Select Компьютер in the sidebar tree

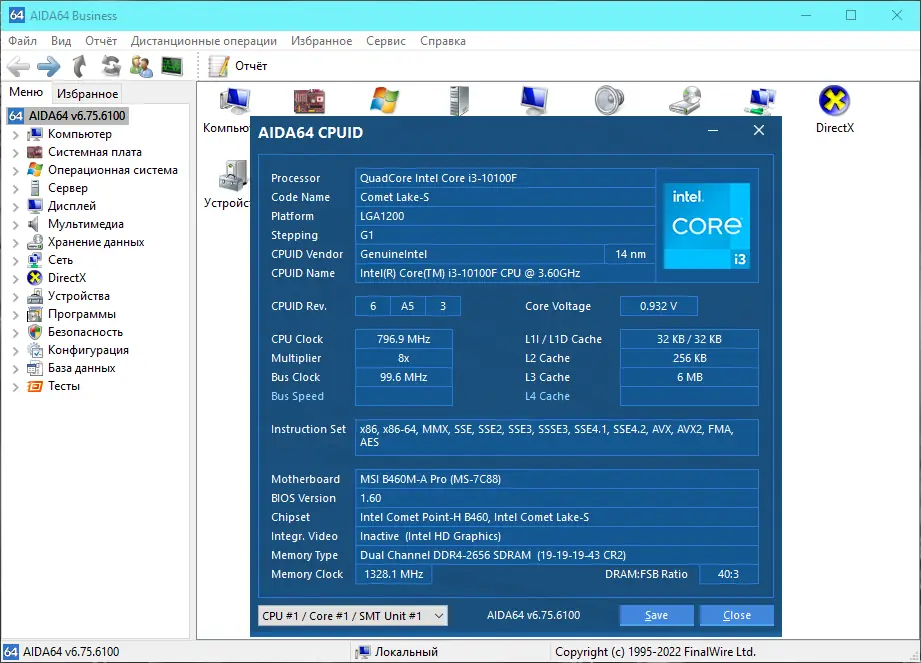(x=80, y=134)
